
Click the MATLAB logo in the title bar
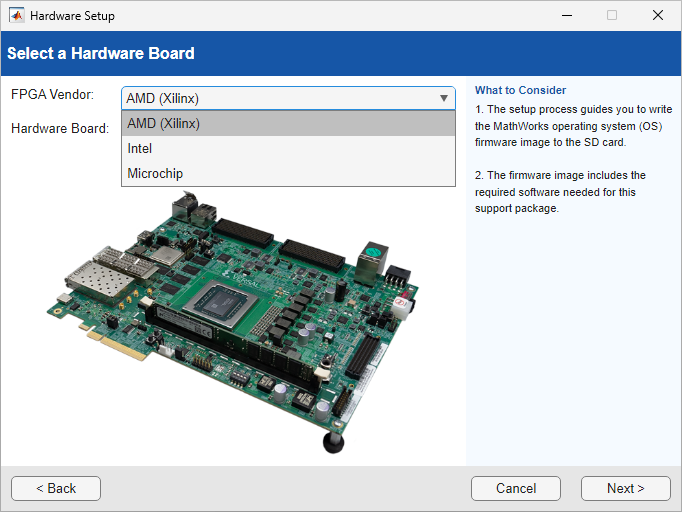(17, 16)
